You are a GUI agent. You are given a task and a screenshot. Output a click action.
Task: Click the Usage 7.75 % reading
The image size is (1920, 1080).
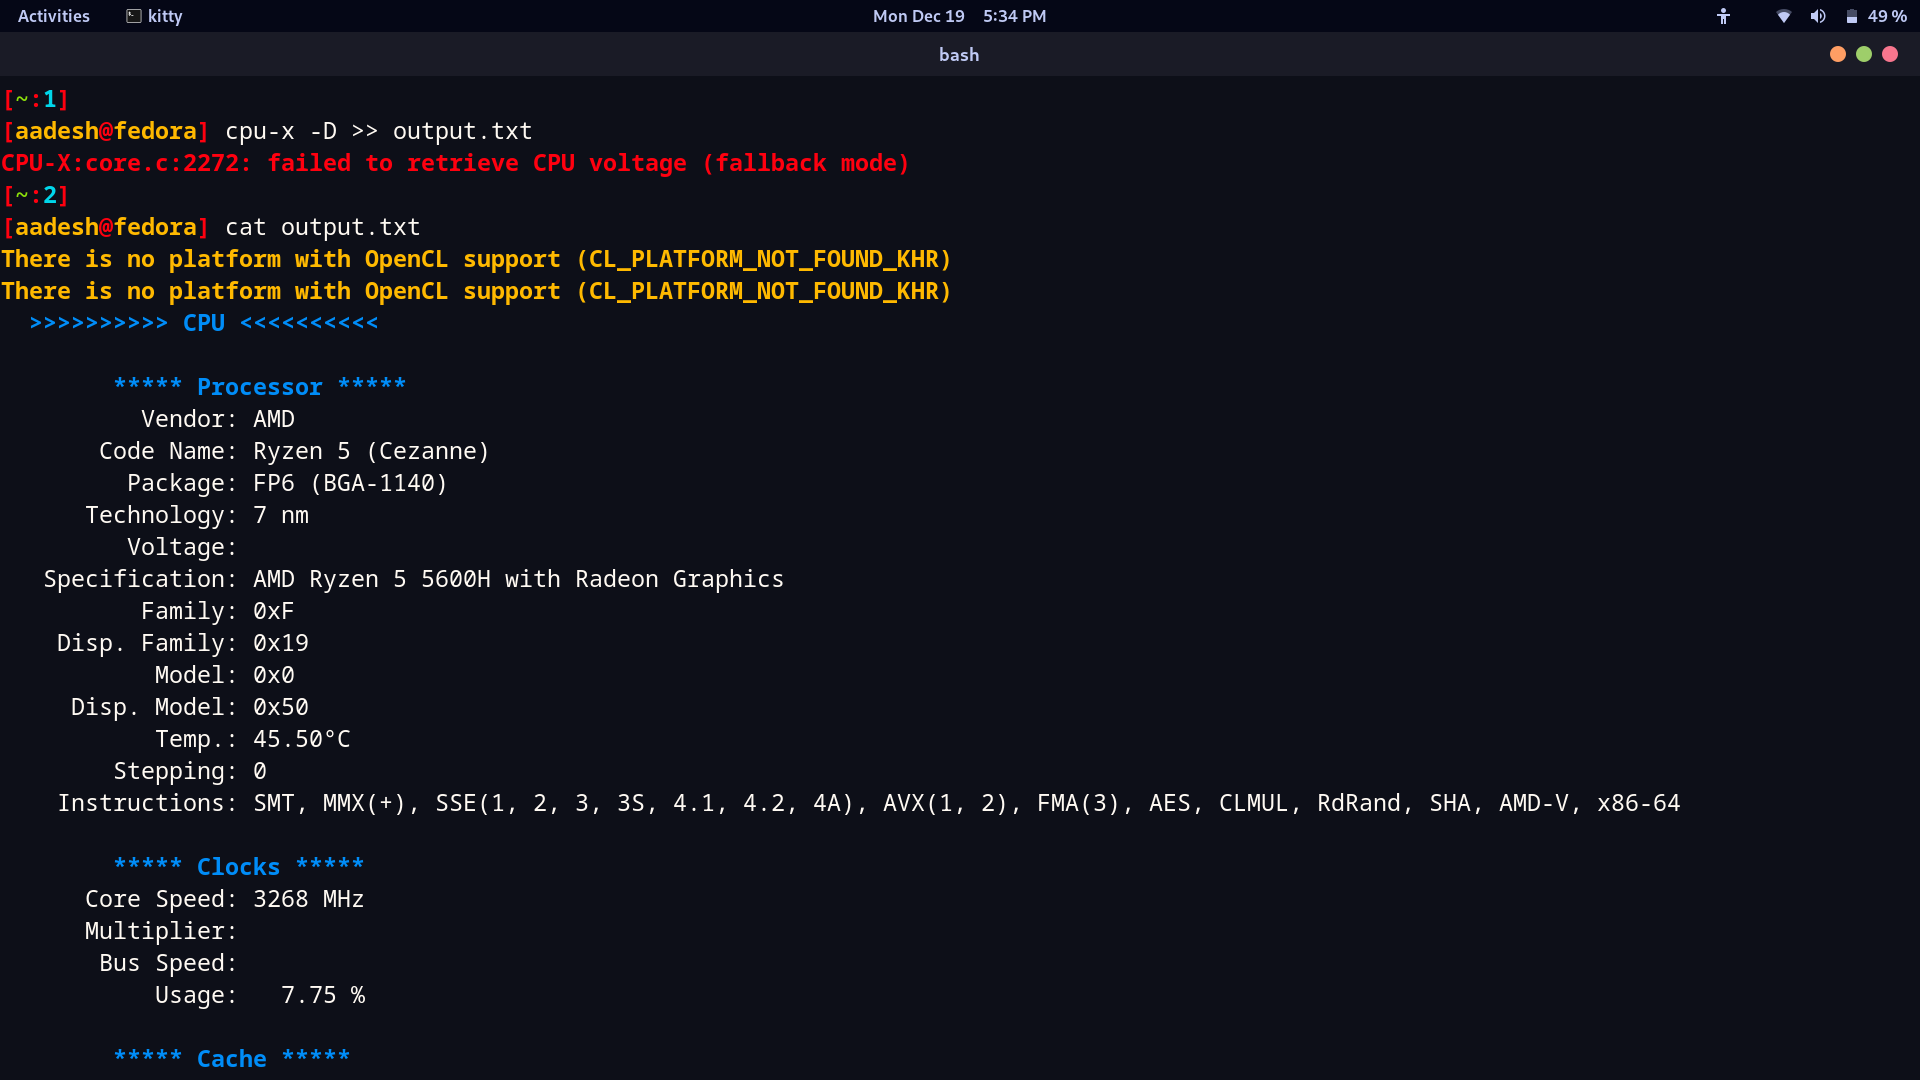(322, 995)
